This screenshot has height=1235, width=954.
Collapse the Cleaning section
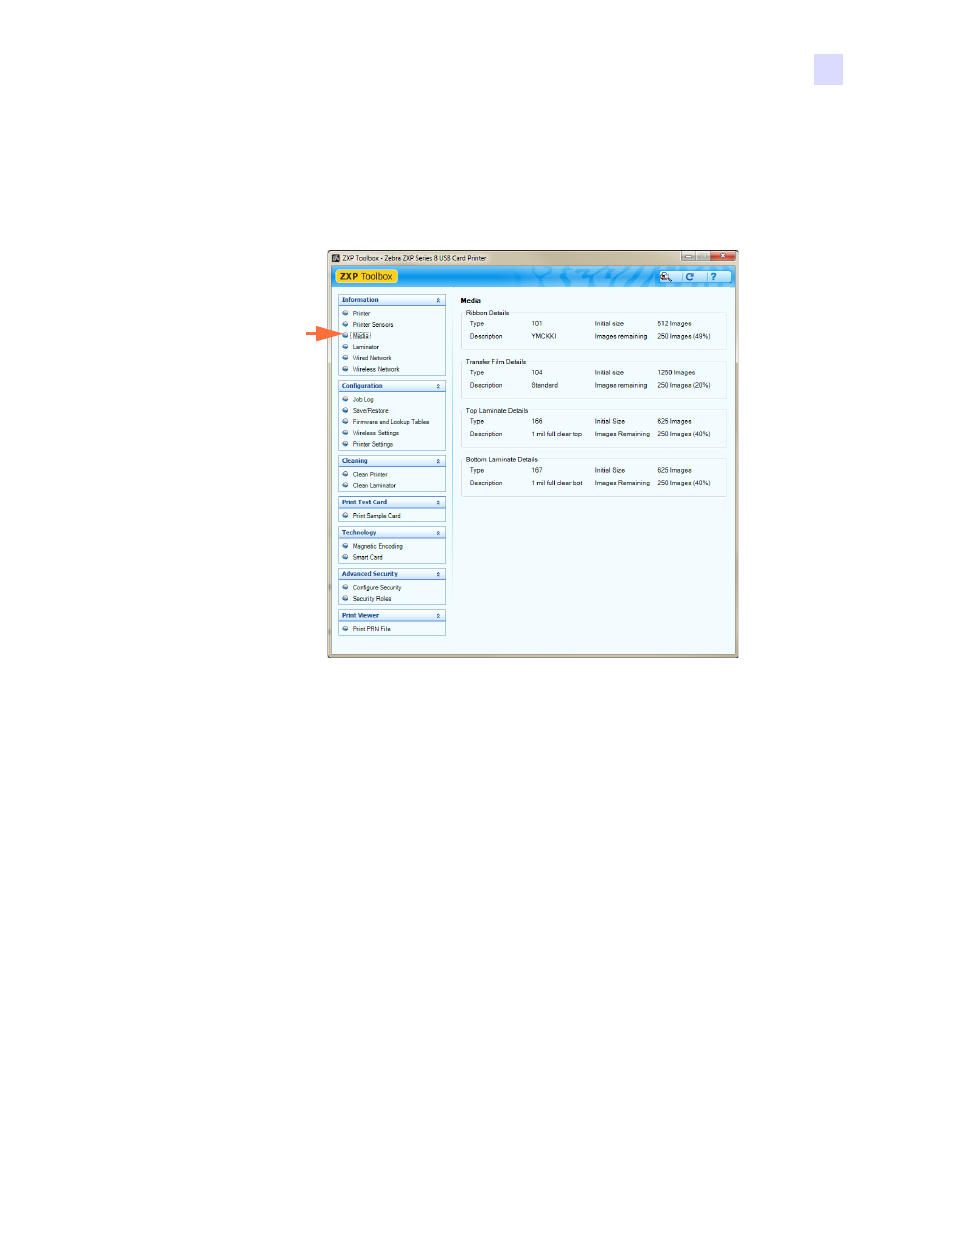coord(438,461)
